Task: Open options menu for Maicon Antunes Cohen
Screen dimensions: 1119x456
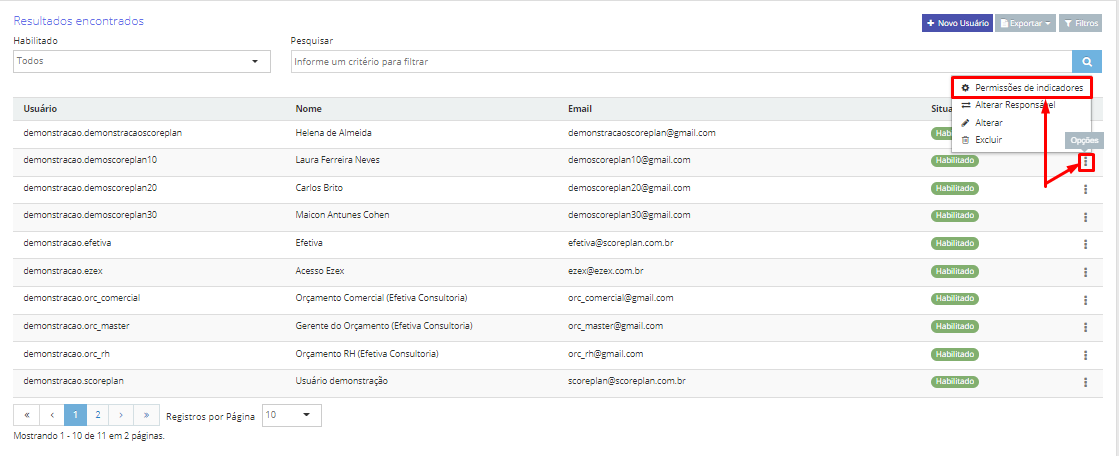Action: click(1085, 217)
